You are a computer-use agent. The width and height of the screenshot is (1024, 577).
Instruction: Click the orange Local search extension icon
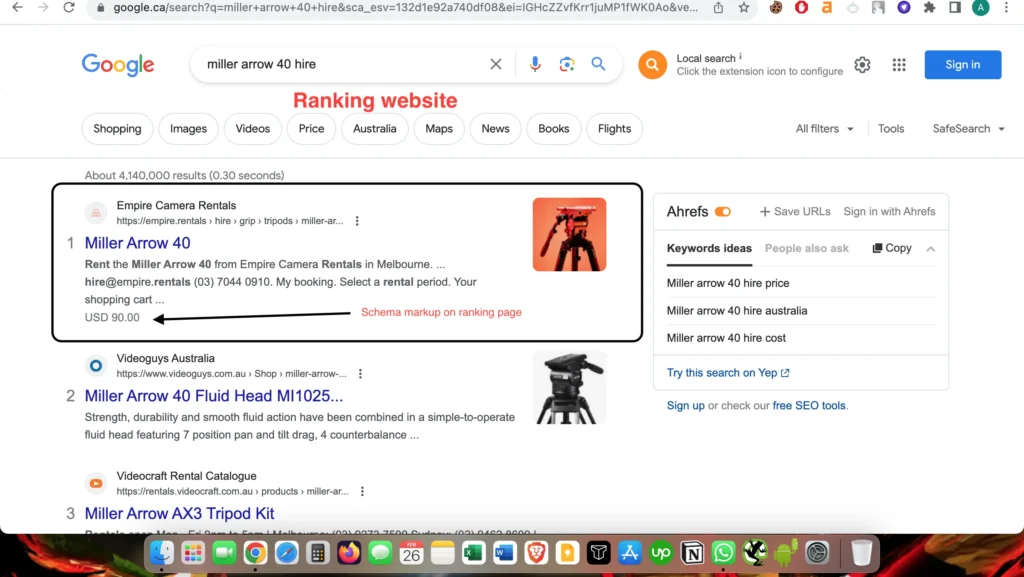[x=652, y=65]
